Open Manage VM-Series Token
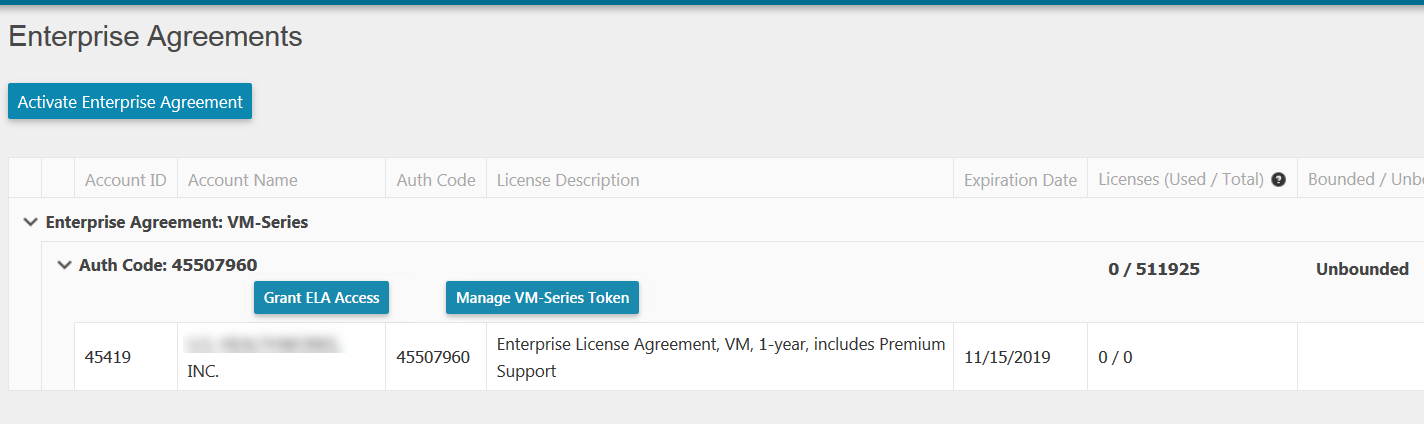The height and width of the screenshot is (424, 1424). pyautogui.click(x=542, y=298)
